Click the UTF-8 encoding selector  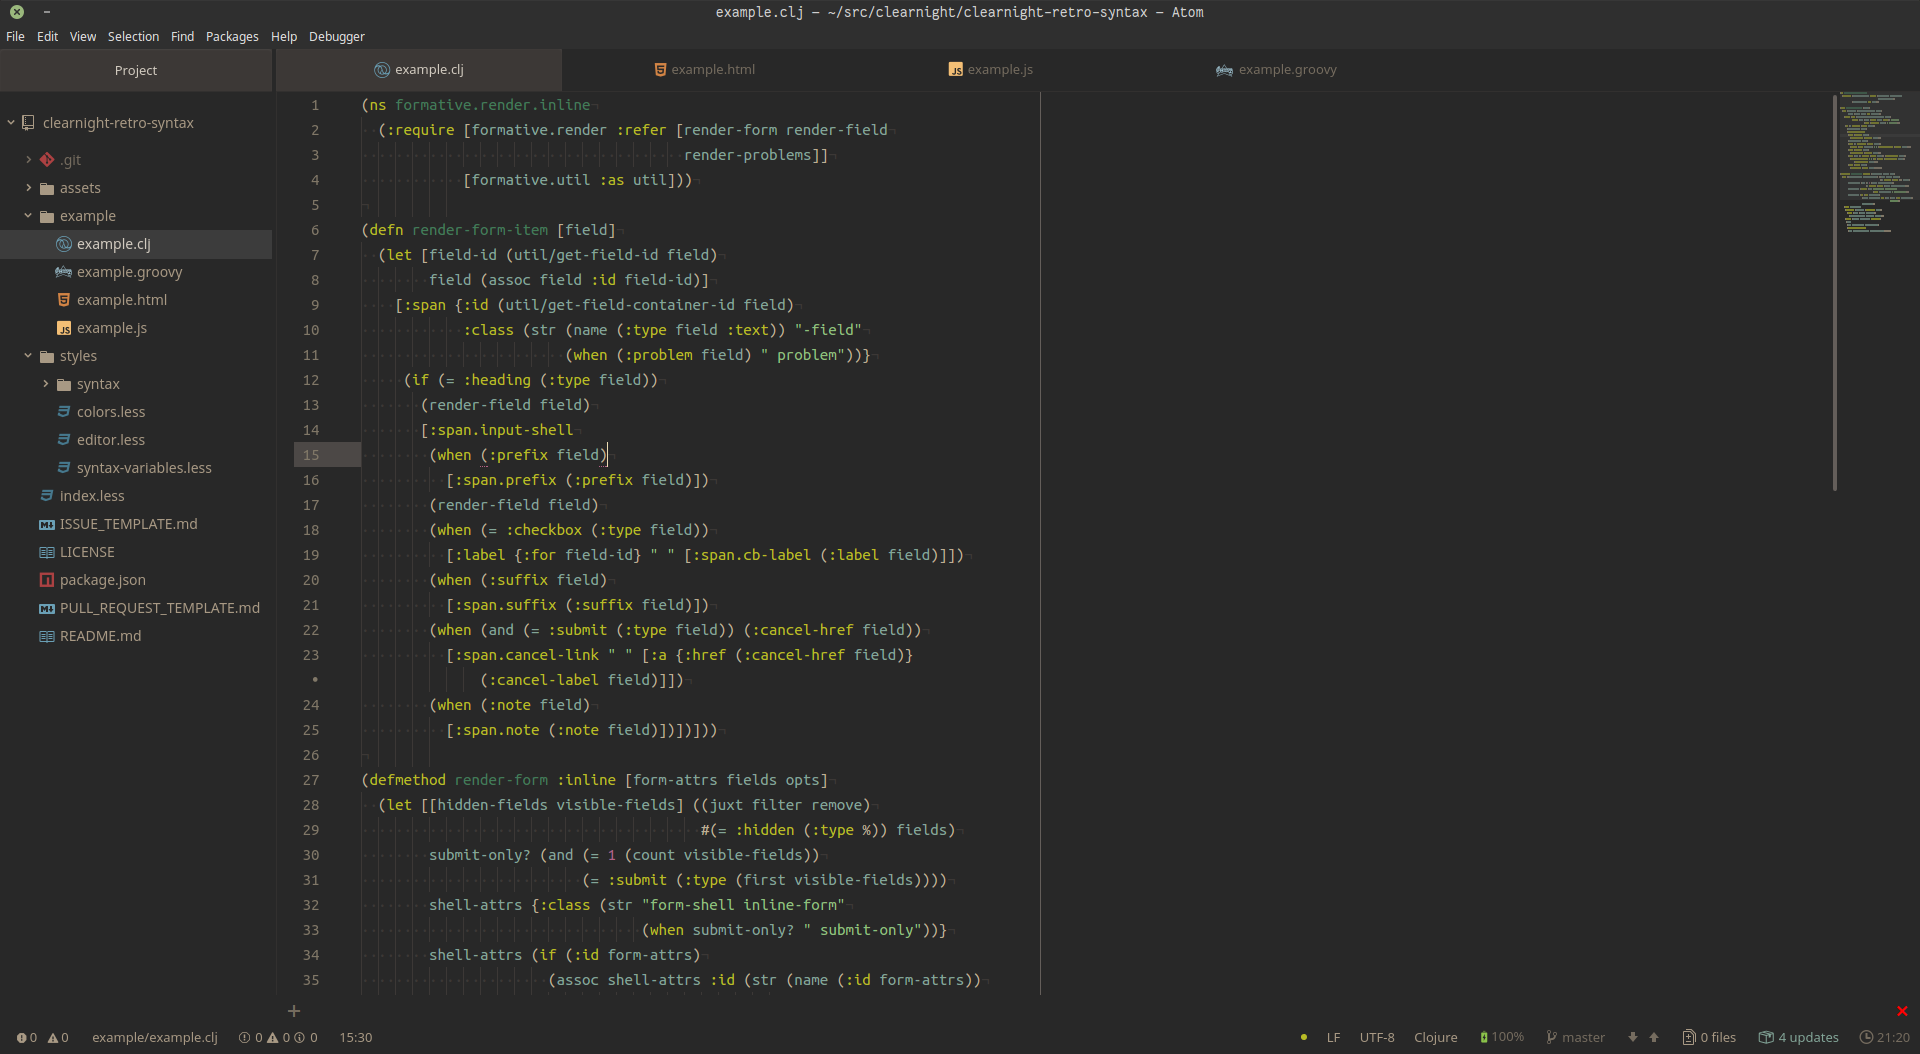point(1376,1038)
